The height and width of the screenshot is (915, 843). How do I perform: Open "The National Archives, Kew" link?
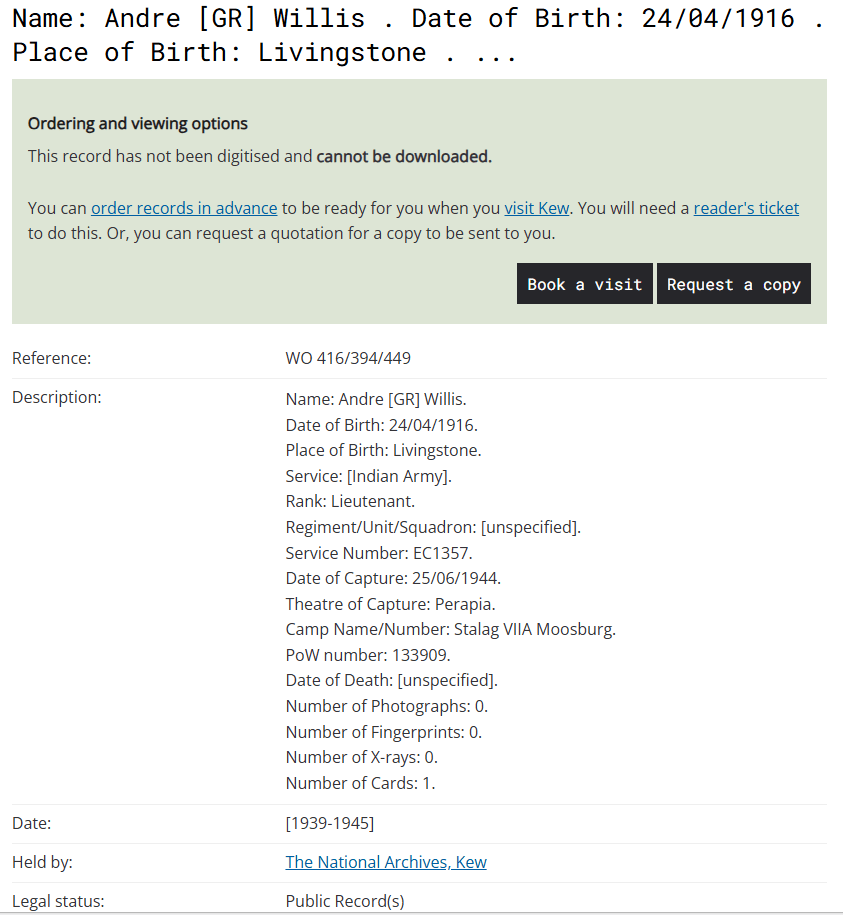386,862
